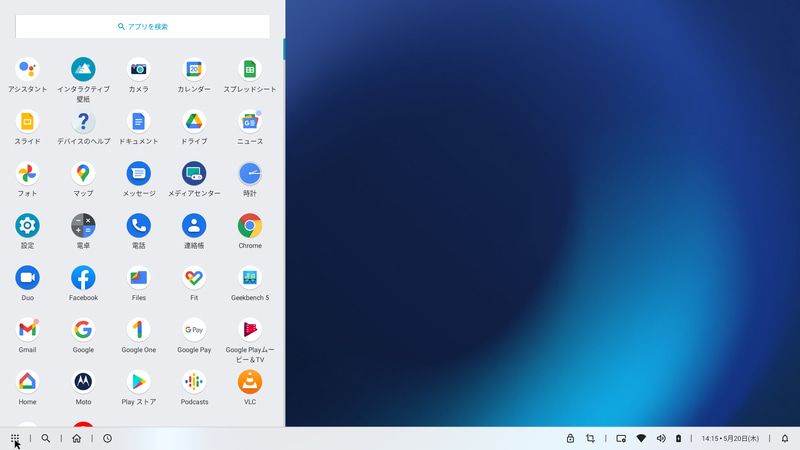Start the Duo video call app
This screenshot has height=450, width=800.
28,278
